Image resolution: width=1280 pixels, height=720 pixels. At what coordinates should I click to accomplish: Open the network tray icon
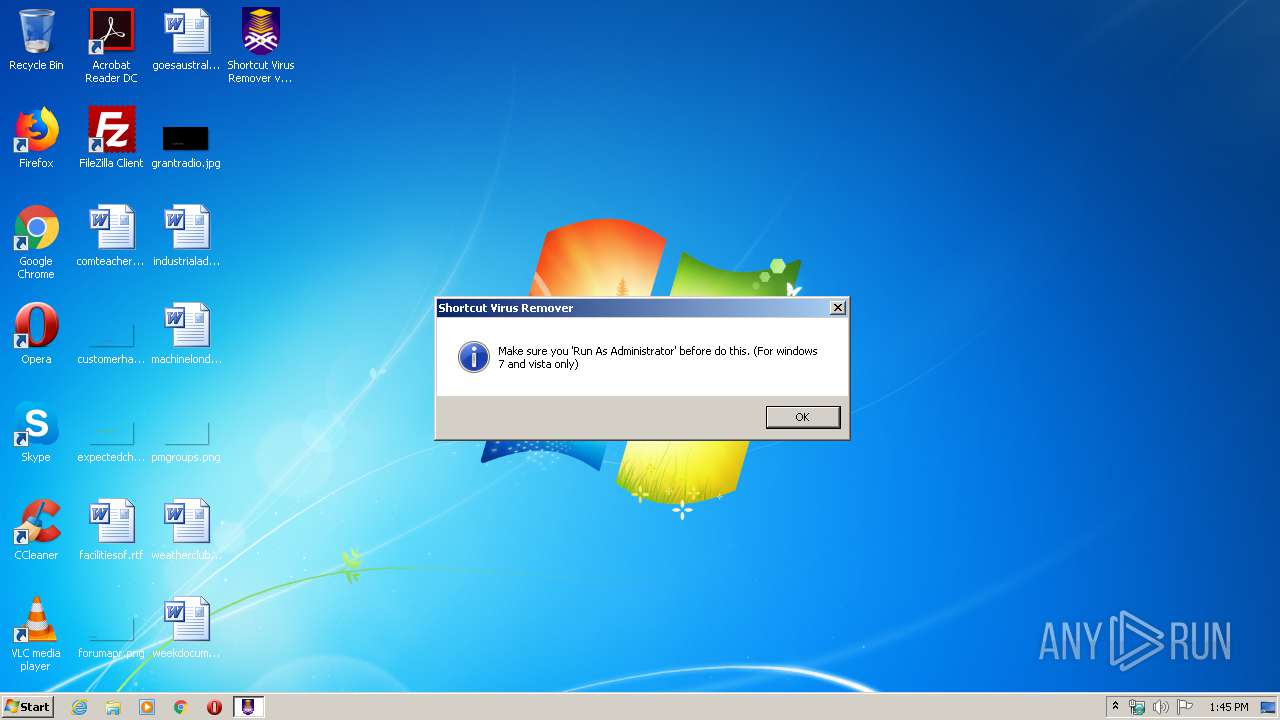coord(1137,707)
